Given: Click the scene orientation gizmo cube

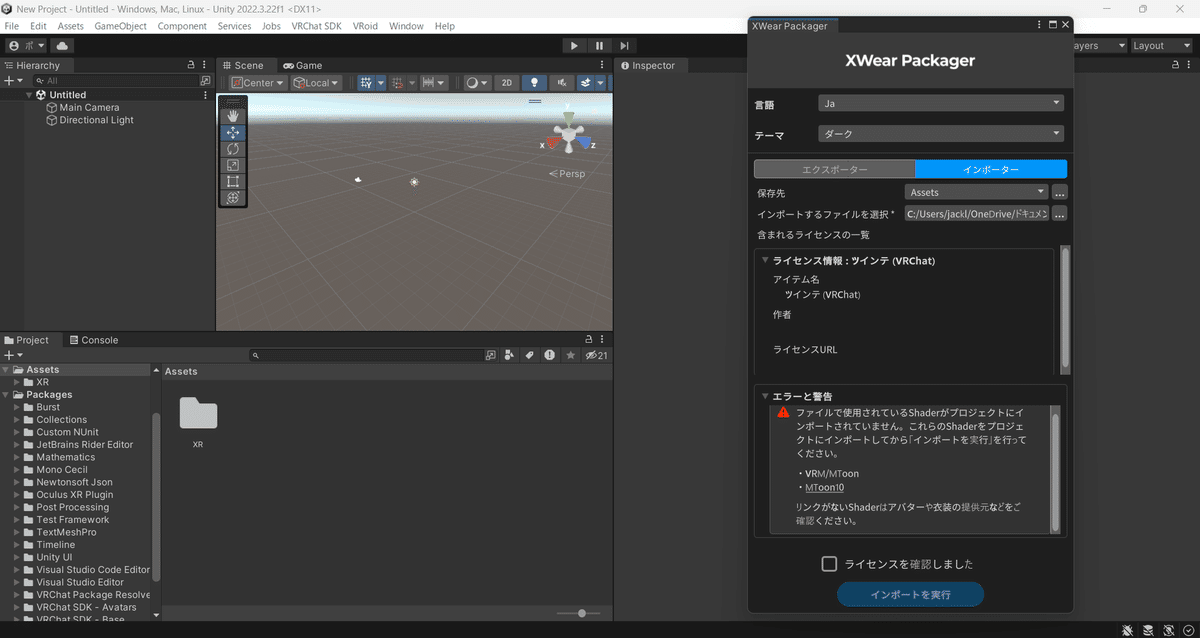Looking at the screenshot, I should click(x=568, y=136).
